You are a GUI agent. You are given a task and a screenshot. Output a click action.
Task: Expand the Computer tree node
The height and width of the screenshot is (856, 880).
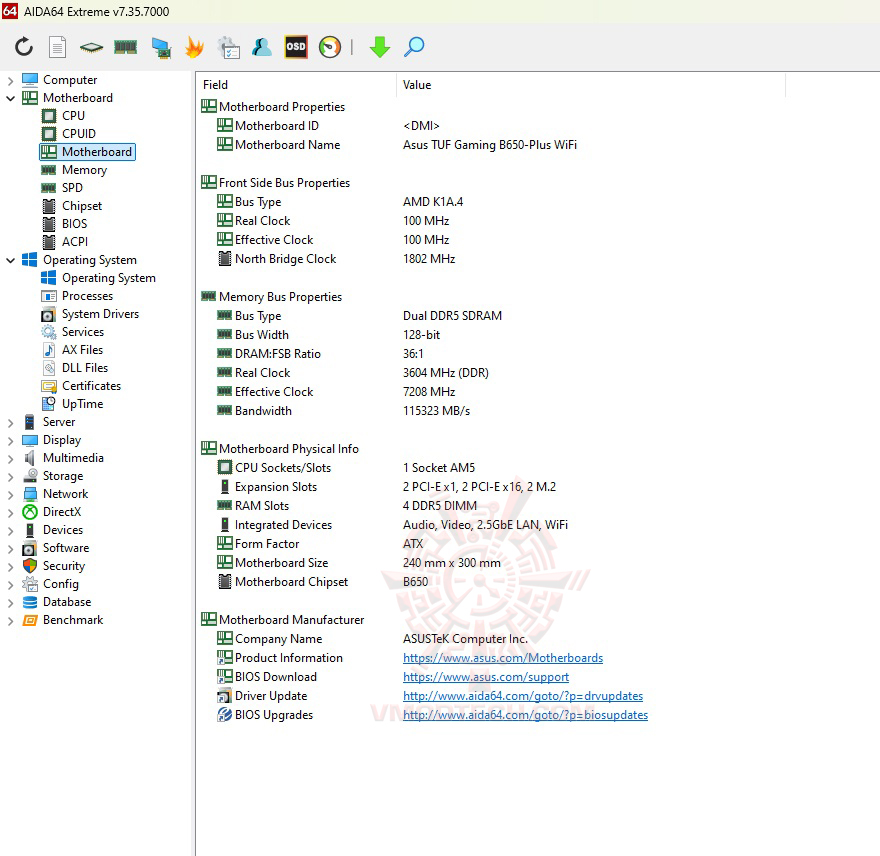[10, 81]
